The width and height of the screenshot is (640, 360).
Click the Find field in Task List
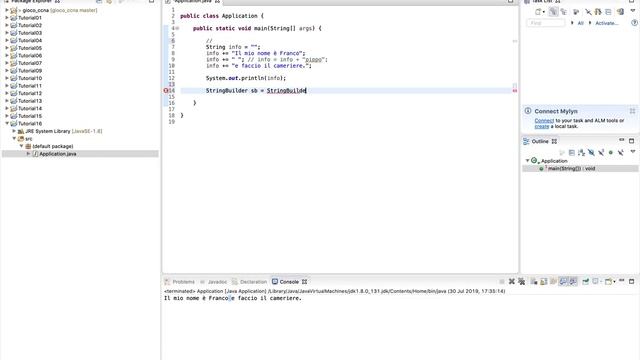tap(546, 23)
